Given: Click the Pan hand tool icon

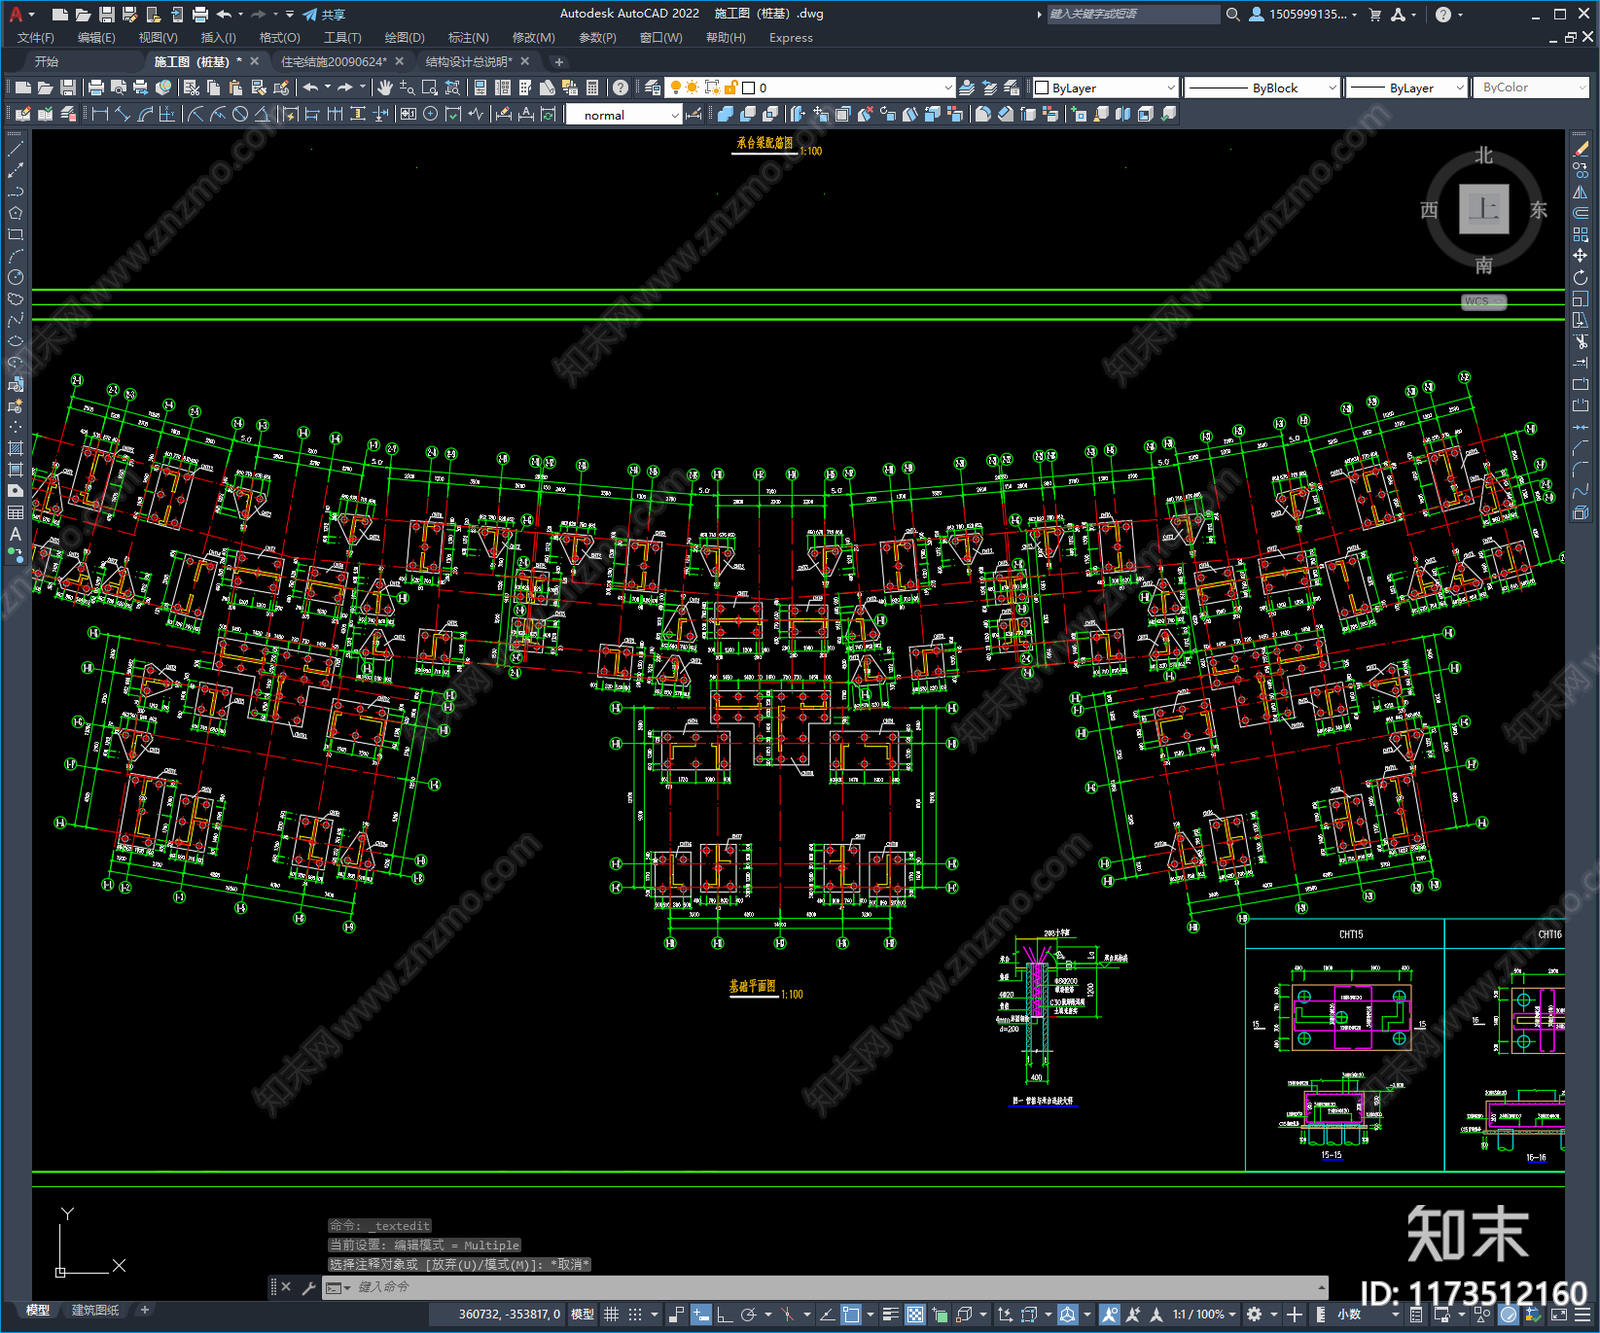Looking at the screenshot, I should pyautogui.click(x=385, y=88).
